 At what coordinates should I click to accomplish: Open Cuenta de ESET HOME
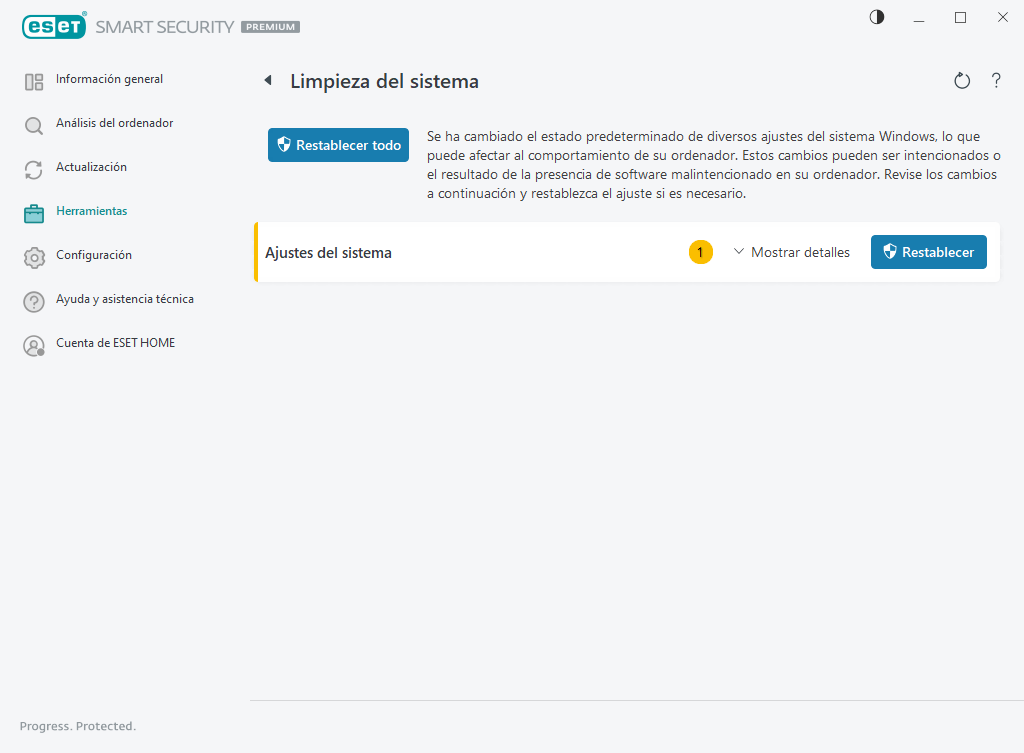point(116,343)
